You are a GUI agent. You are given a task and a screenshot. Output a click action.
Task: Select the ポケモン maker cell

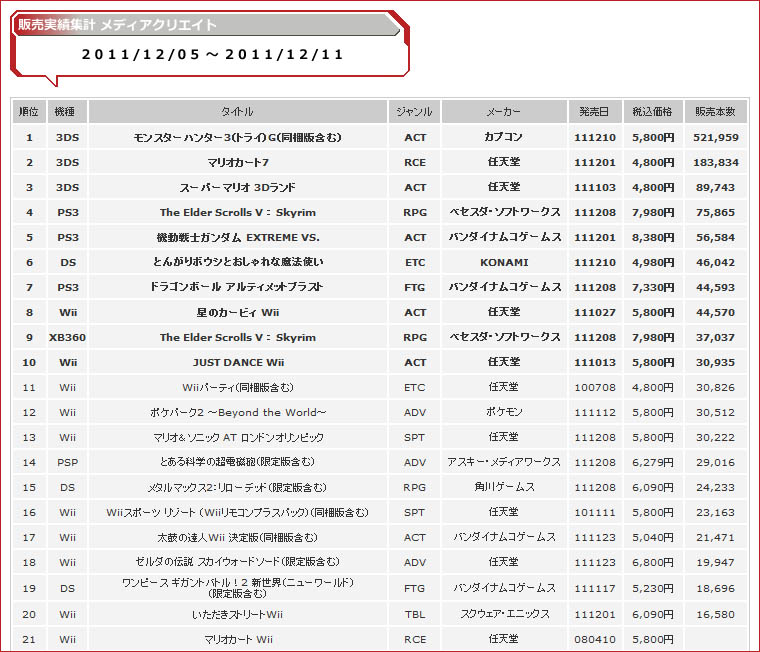[x=504, y=412]
